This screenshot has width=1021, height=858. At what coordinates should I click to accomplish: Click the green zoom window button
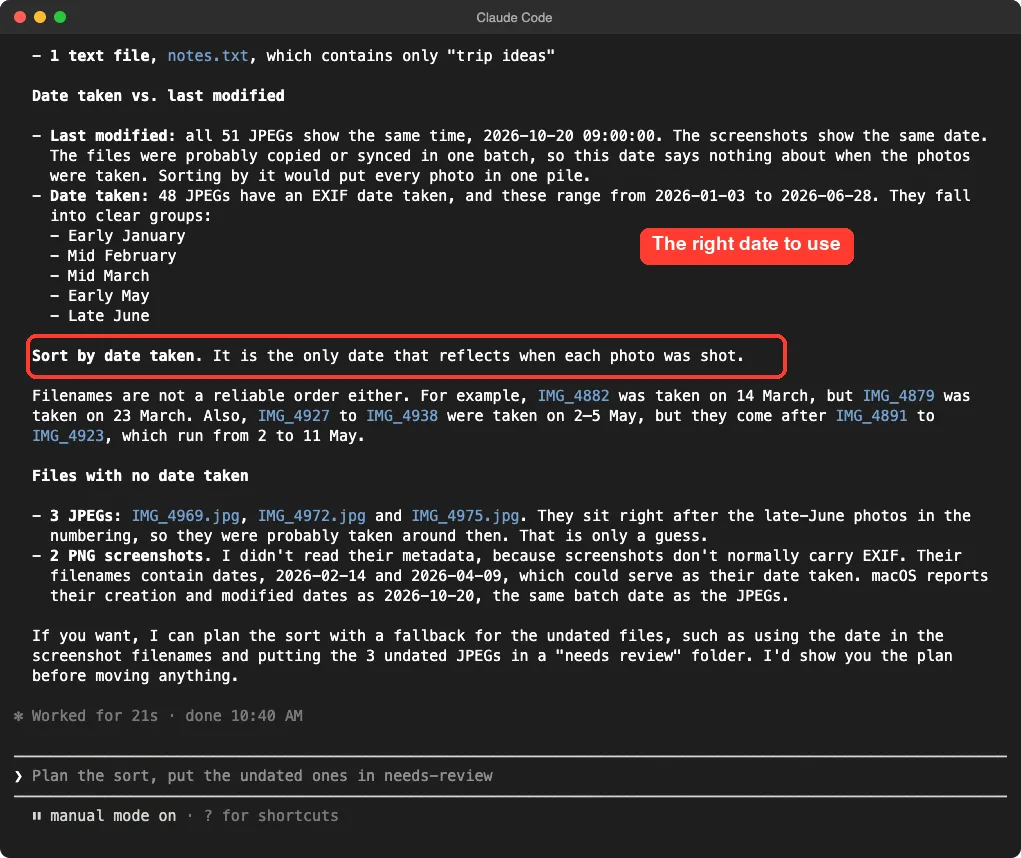(60, 17)
